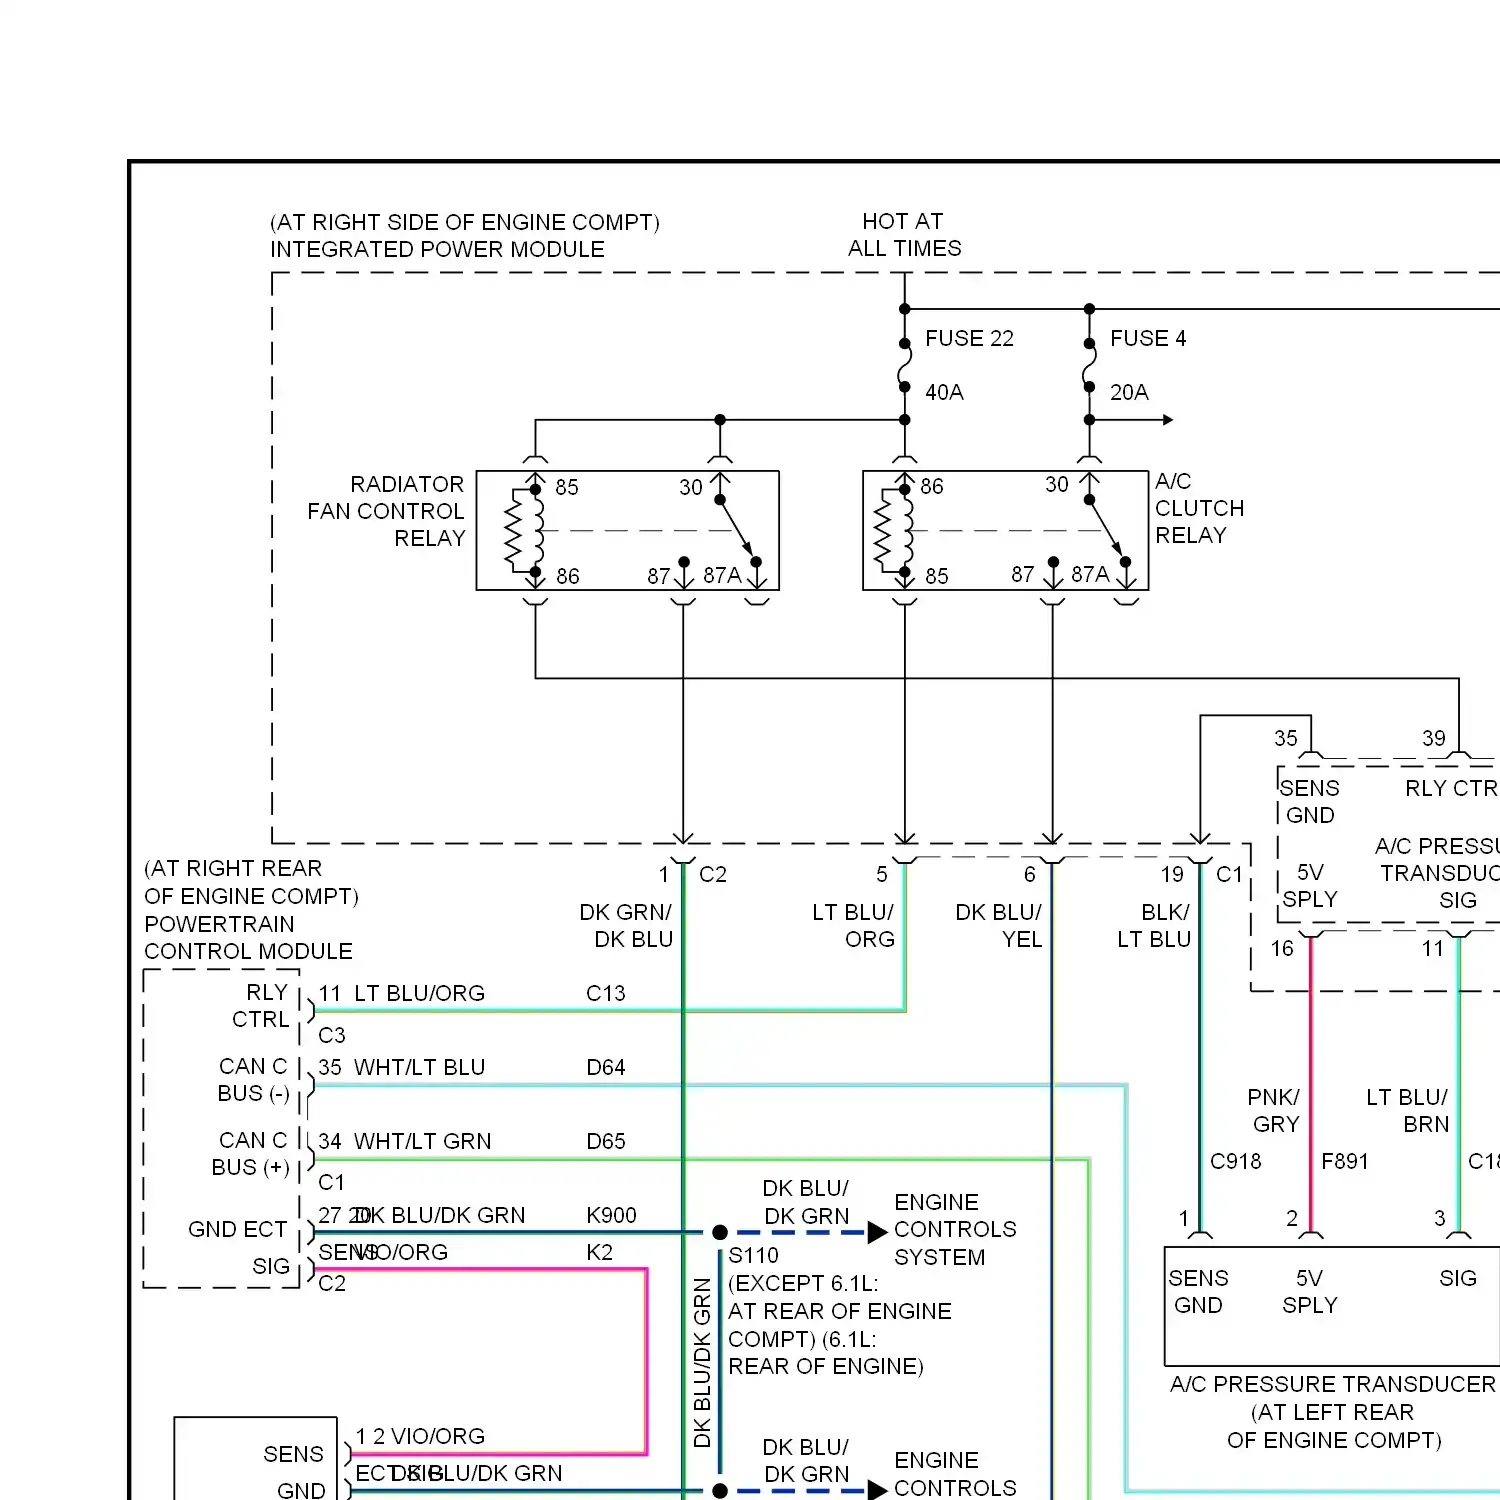
Task: Click terminal 87A on radiator fan relay
Action: pos(722,575)
